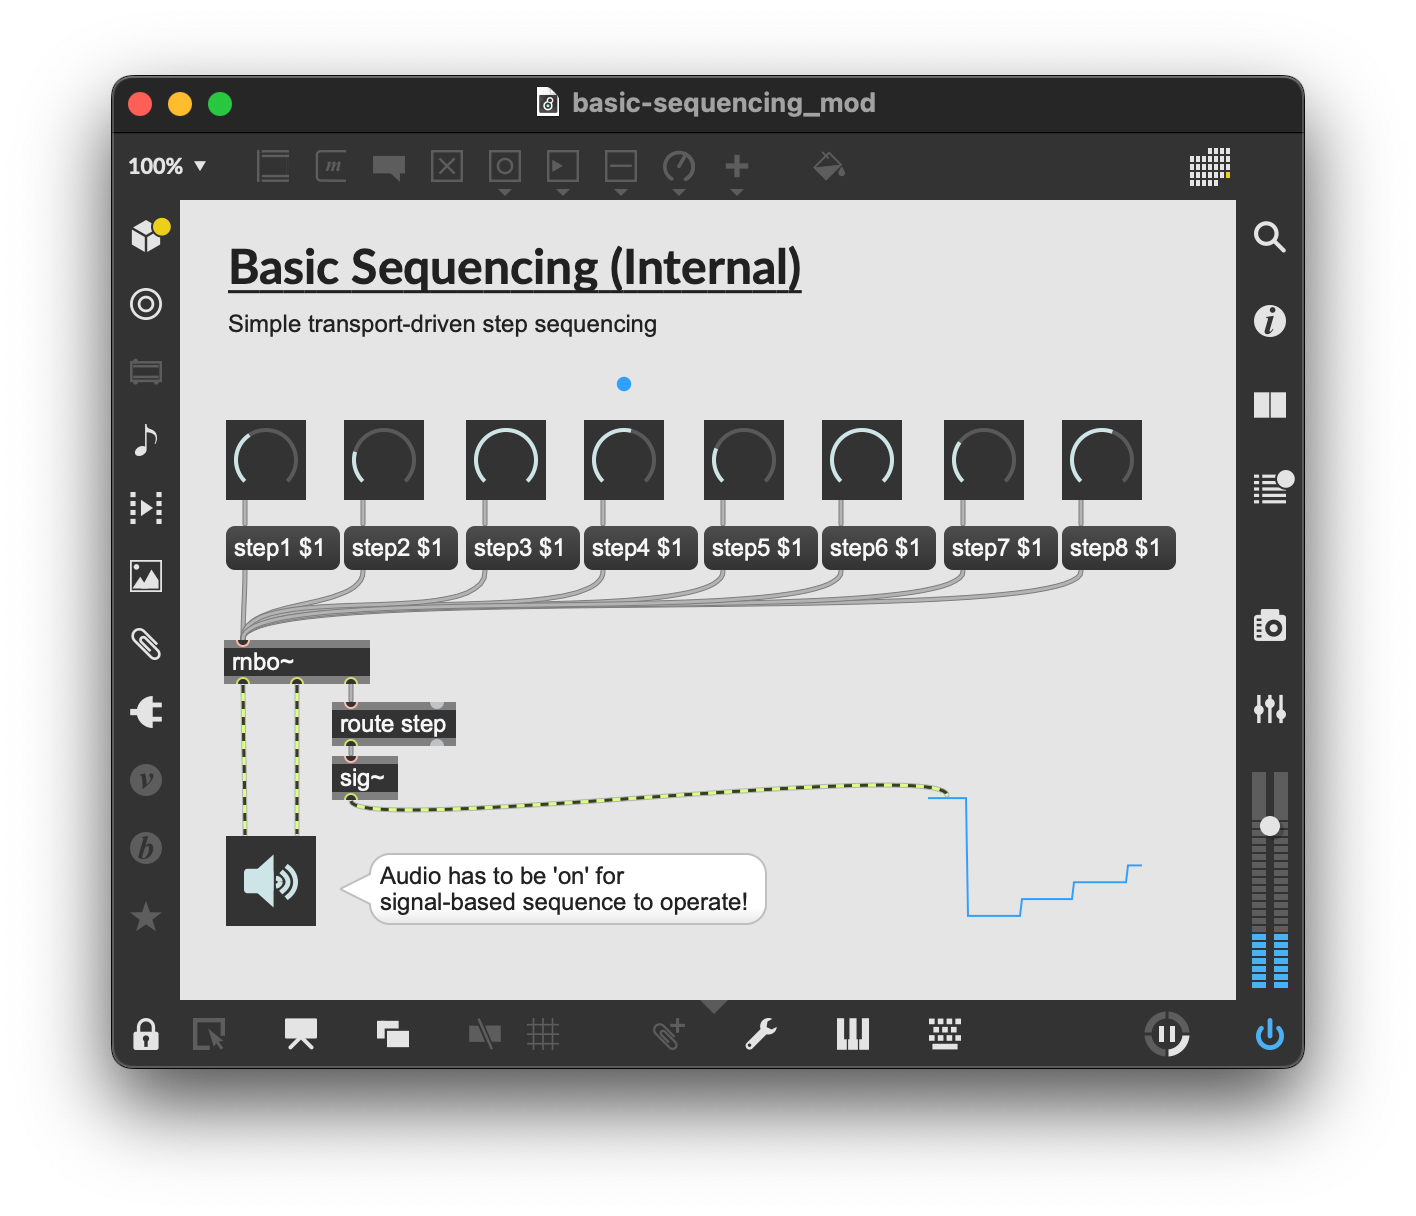Toggle the patcher lock icon
The height and width of the screenshot is (1216, 1416).
146,1034
